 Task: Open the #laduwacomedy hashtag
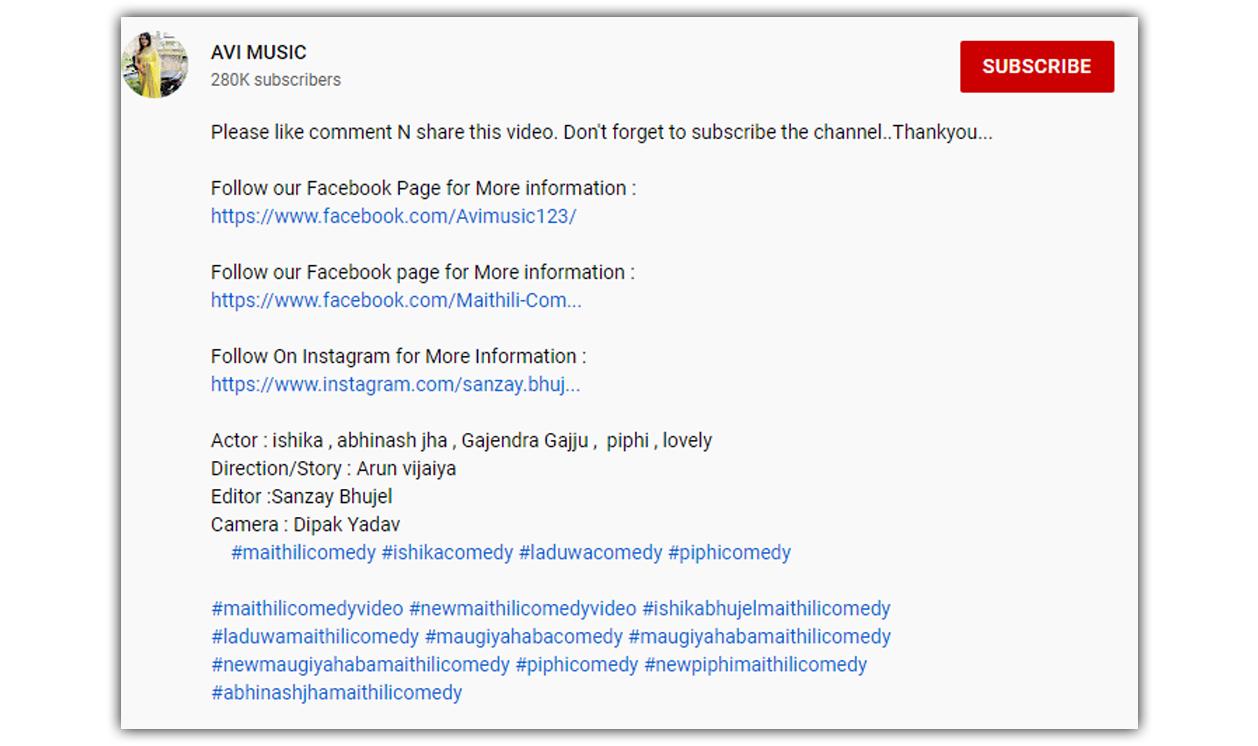pos(590,552)
